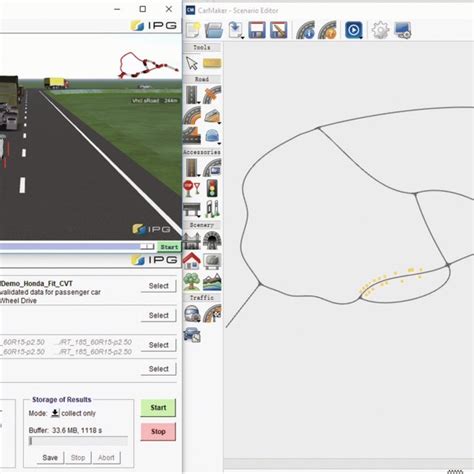Select the mountain terrain scenery tool

click(212, 282)
